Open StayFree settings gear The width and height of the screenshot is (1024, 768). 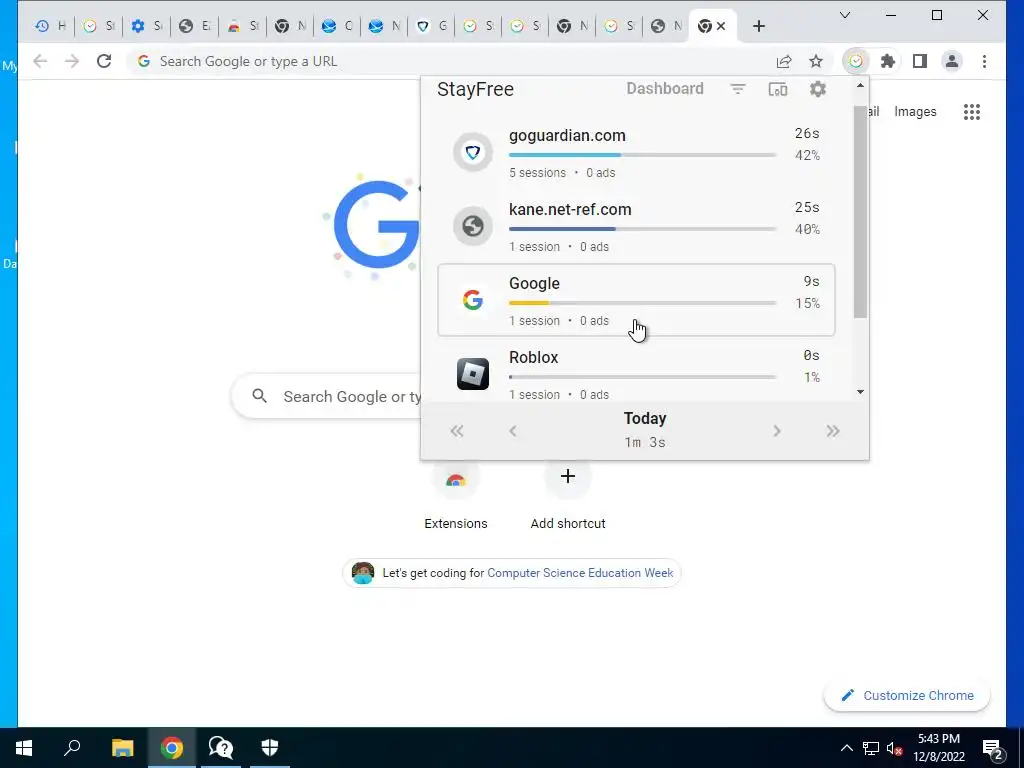[818, 89]
